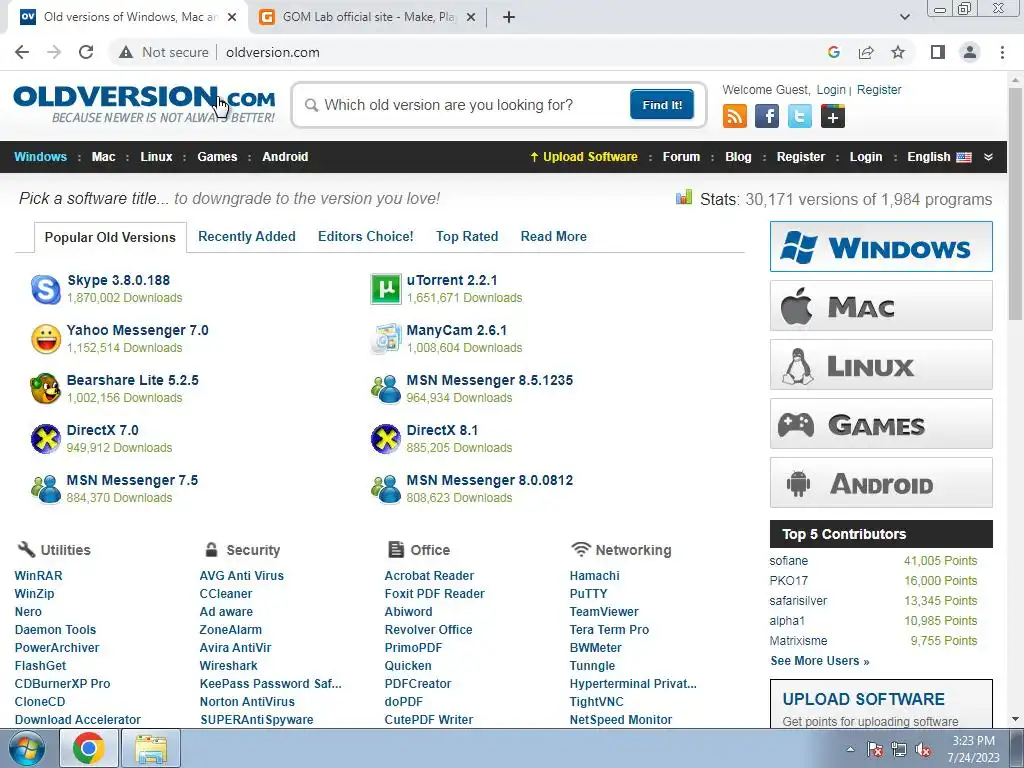
Task: Click the big Windows platform button
Action: [881, 247]
